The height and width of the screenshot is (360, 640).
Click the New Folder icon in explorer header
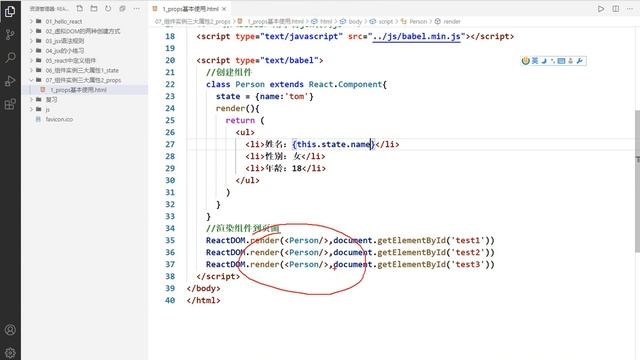(94, 8)
